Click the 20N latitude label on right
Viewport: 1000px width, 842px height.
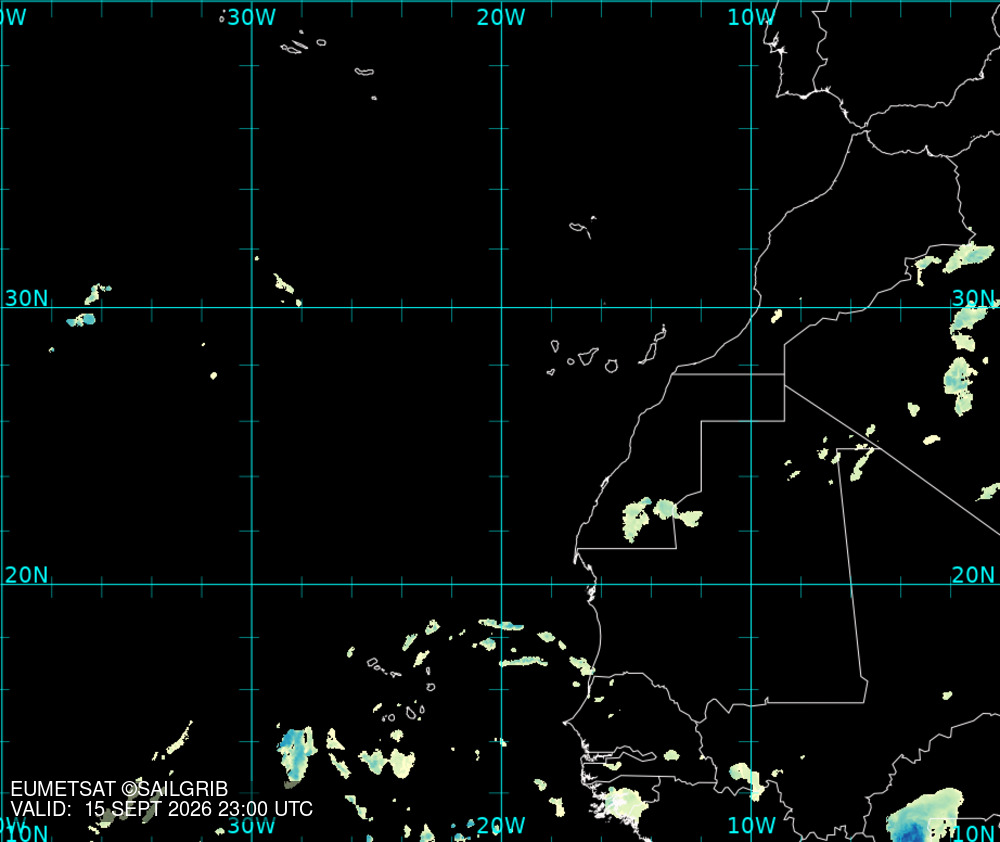coord(973,575)
